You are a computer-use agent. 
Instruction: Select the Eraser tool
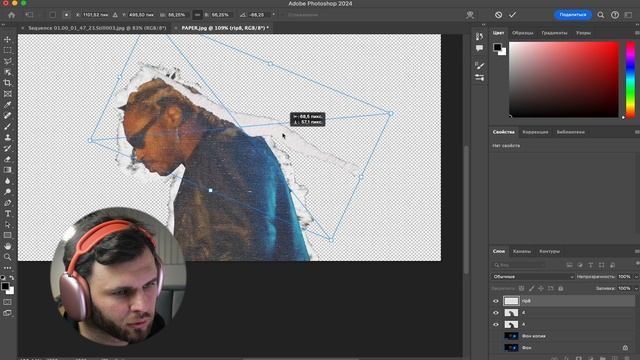pyautogui.click(x=7, y=159)
